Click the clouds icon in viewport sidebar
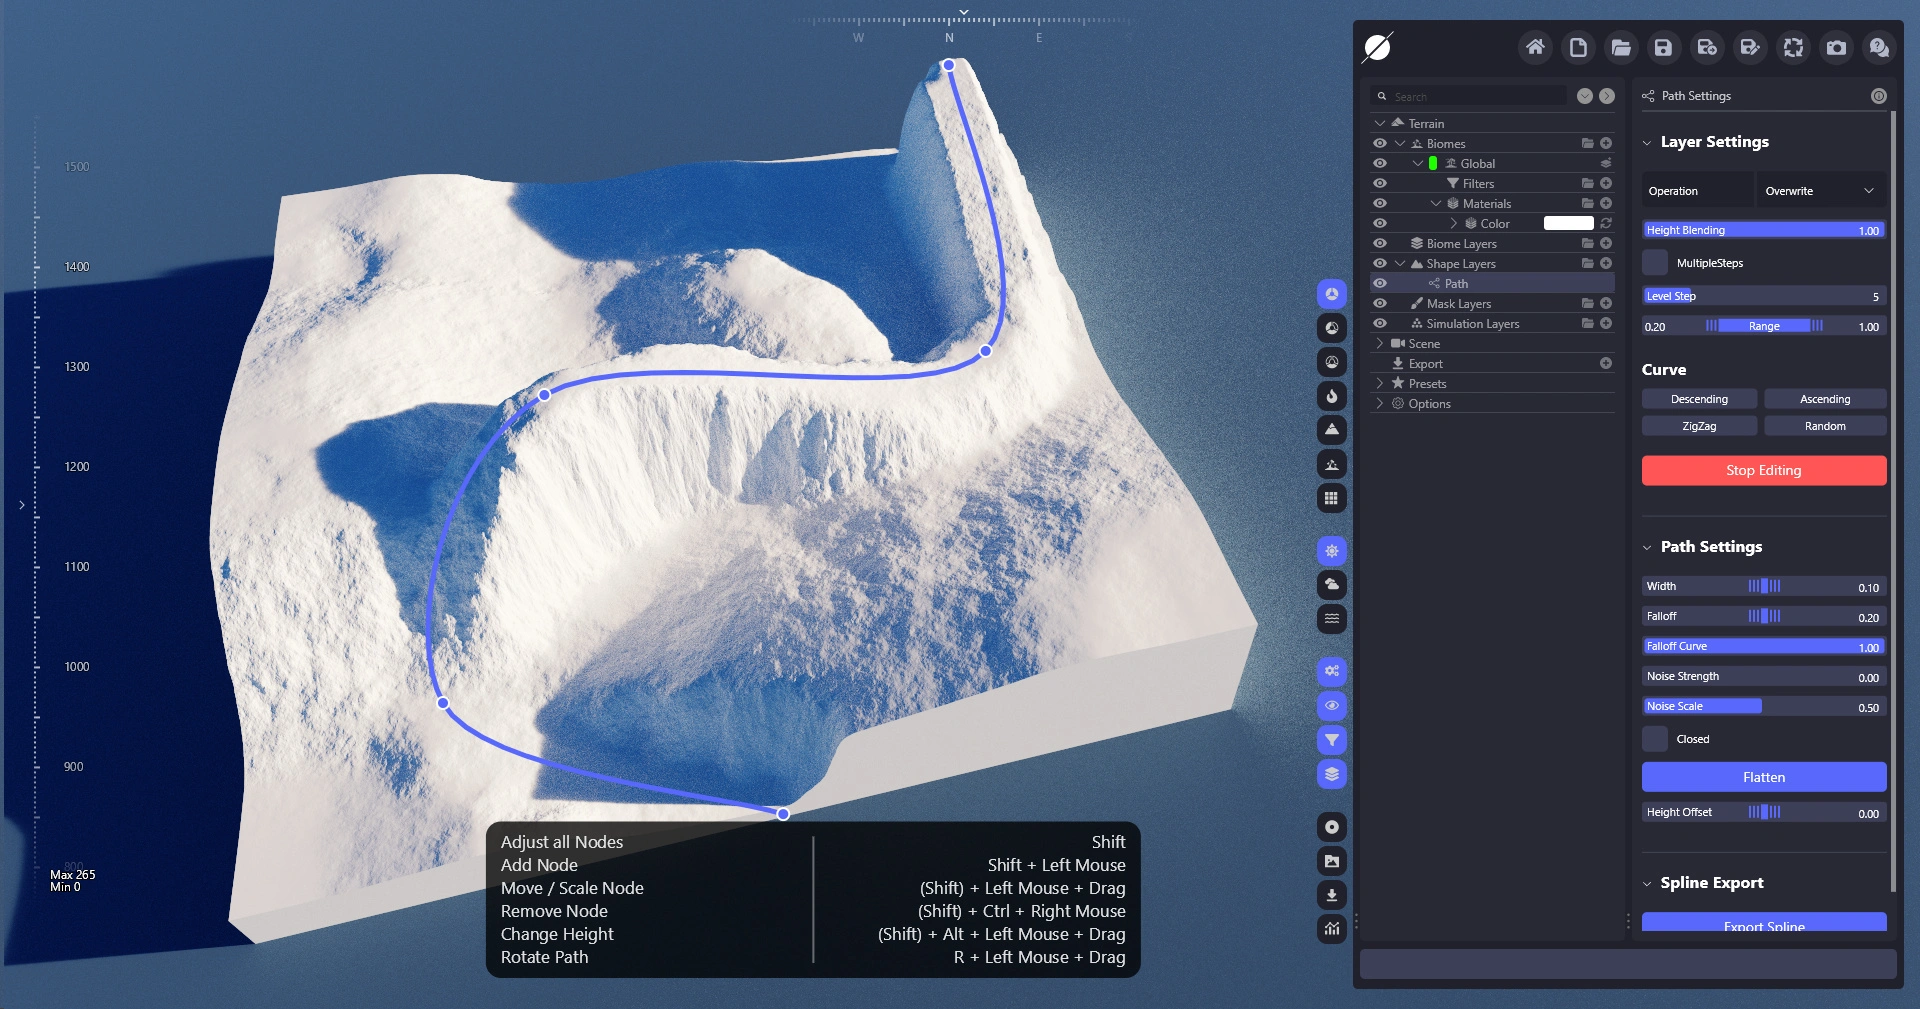1920x1009 pixels. [1331, 584]
